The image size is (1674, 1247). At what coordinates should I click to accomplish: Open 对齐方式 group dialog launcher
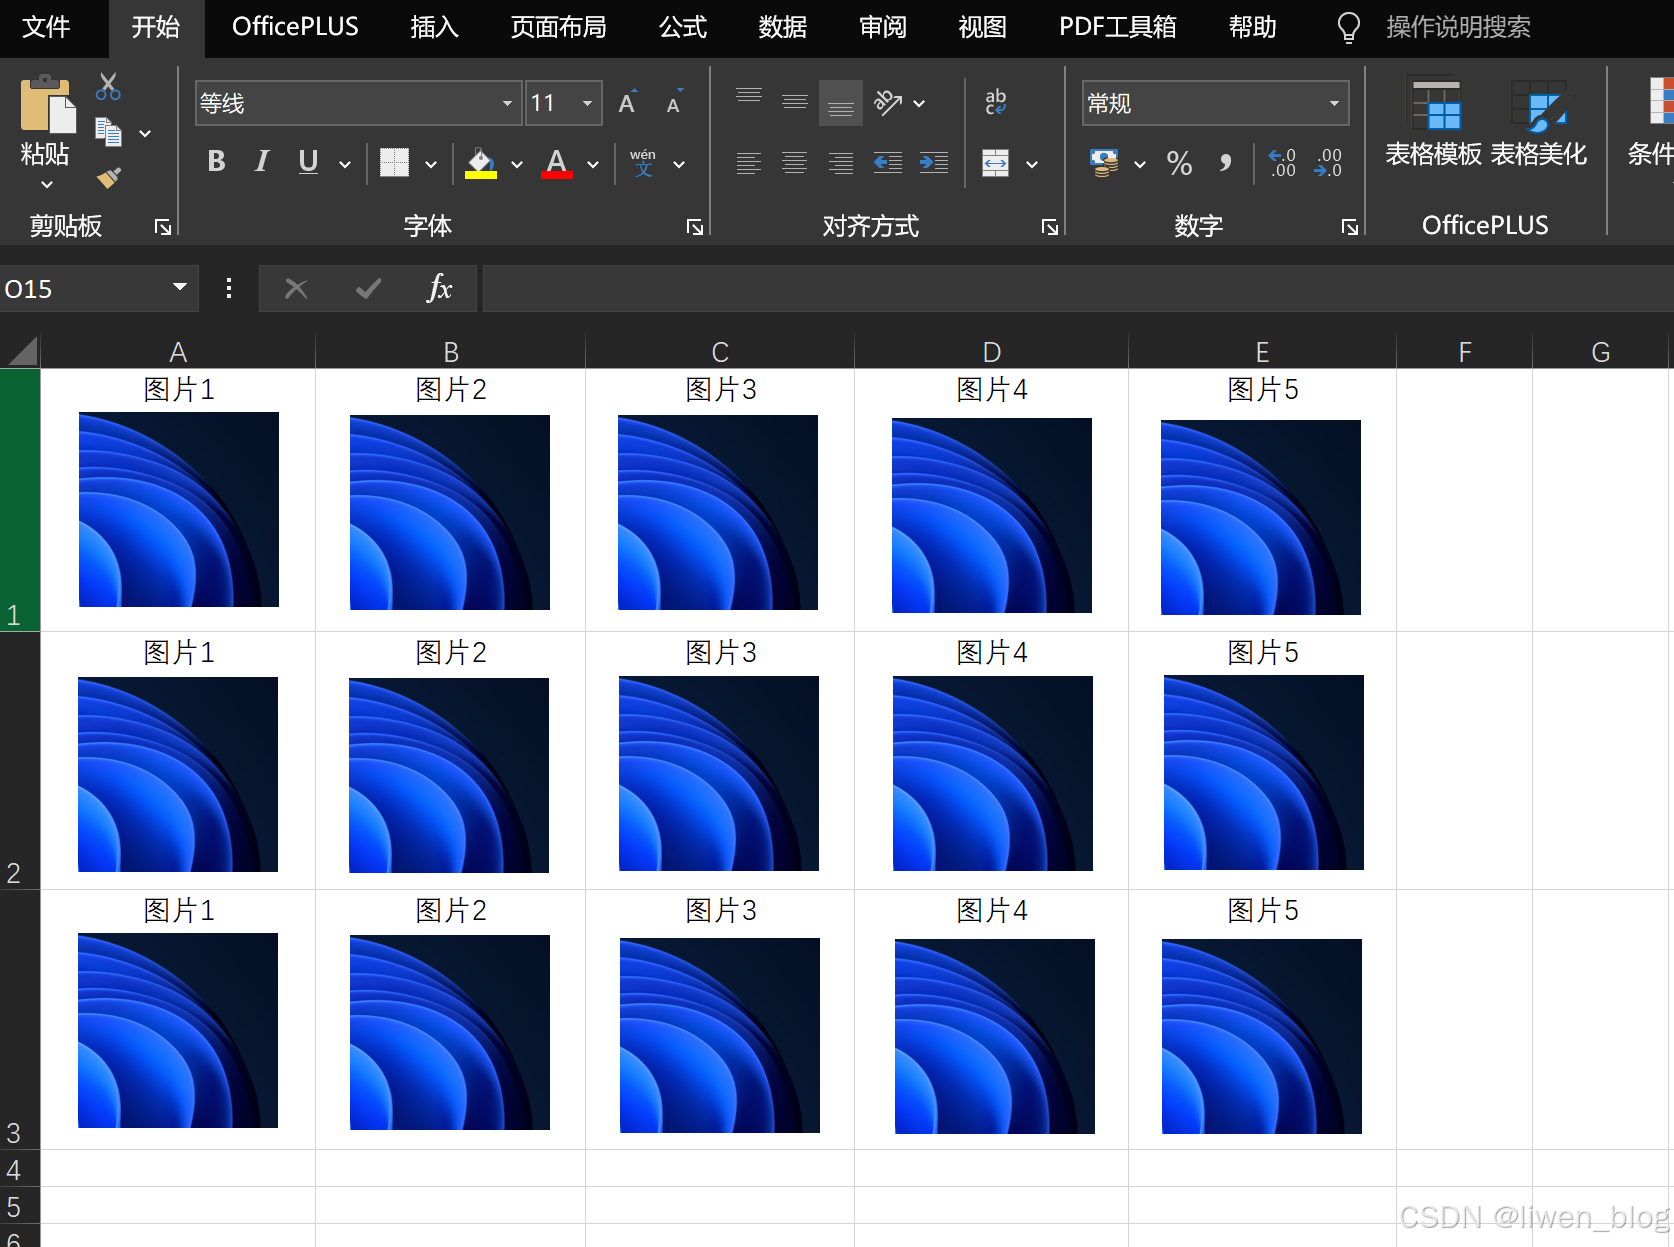[1050, 228]
